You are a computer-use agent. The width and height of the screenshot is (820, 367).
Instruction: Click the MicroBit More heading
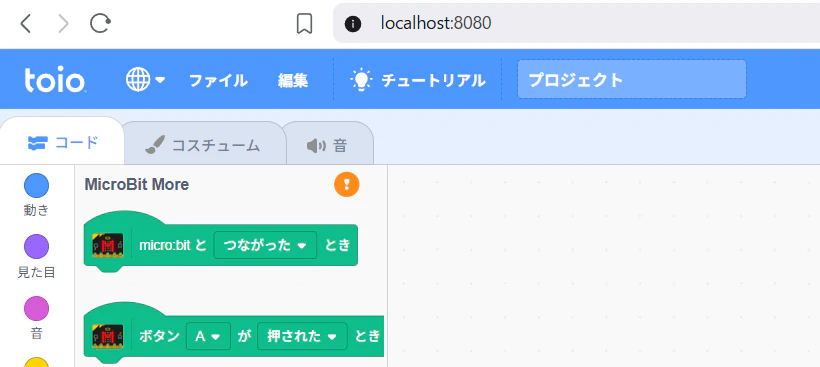[x=136, y=185]
